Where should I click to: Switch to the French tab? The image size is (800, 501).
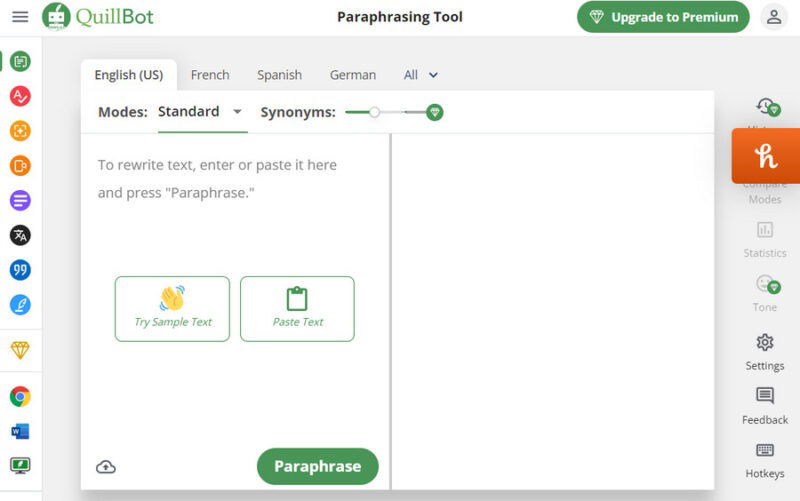[210, 75]
